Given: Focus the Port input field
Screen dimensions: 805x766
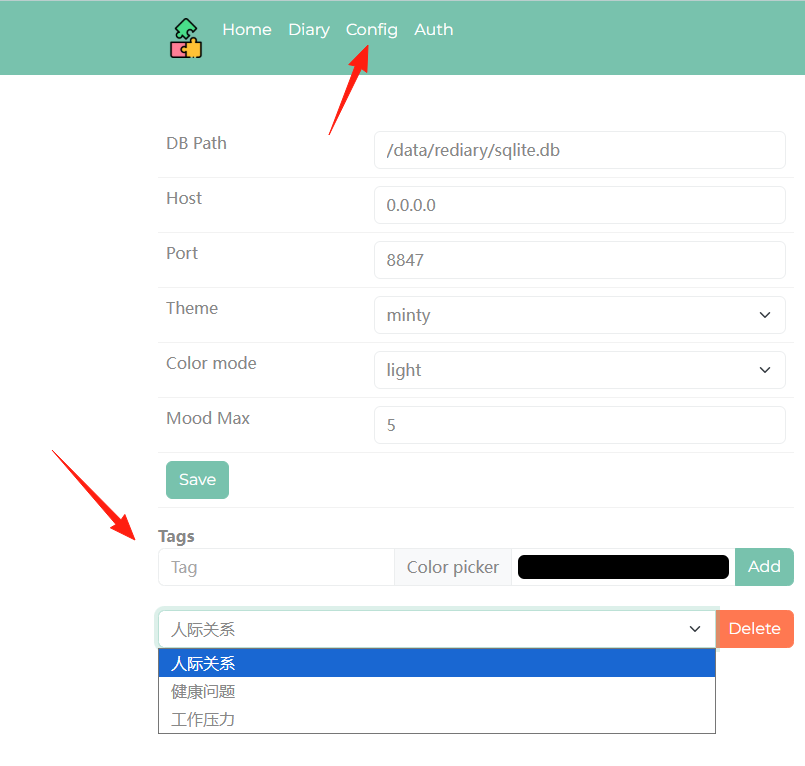Looking at the screenshot, I should coord(580,260).
